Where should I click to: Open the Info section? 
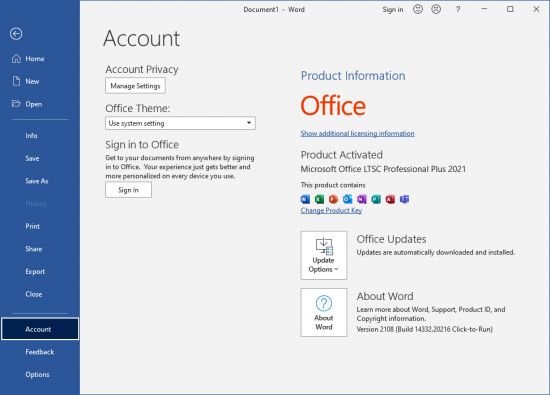pos(31,136)
